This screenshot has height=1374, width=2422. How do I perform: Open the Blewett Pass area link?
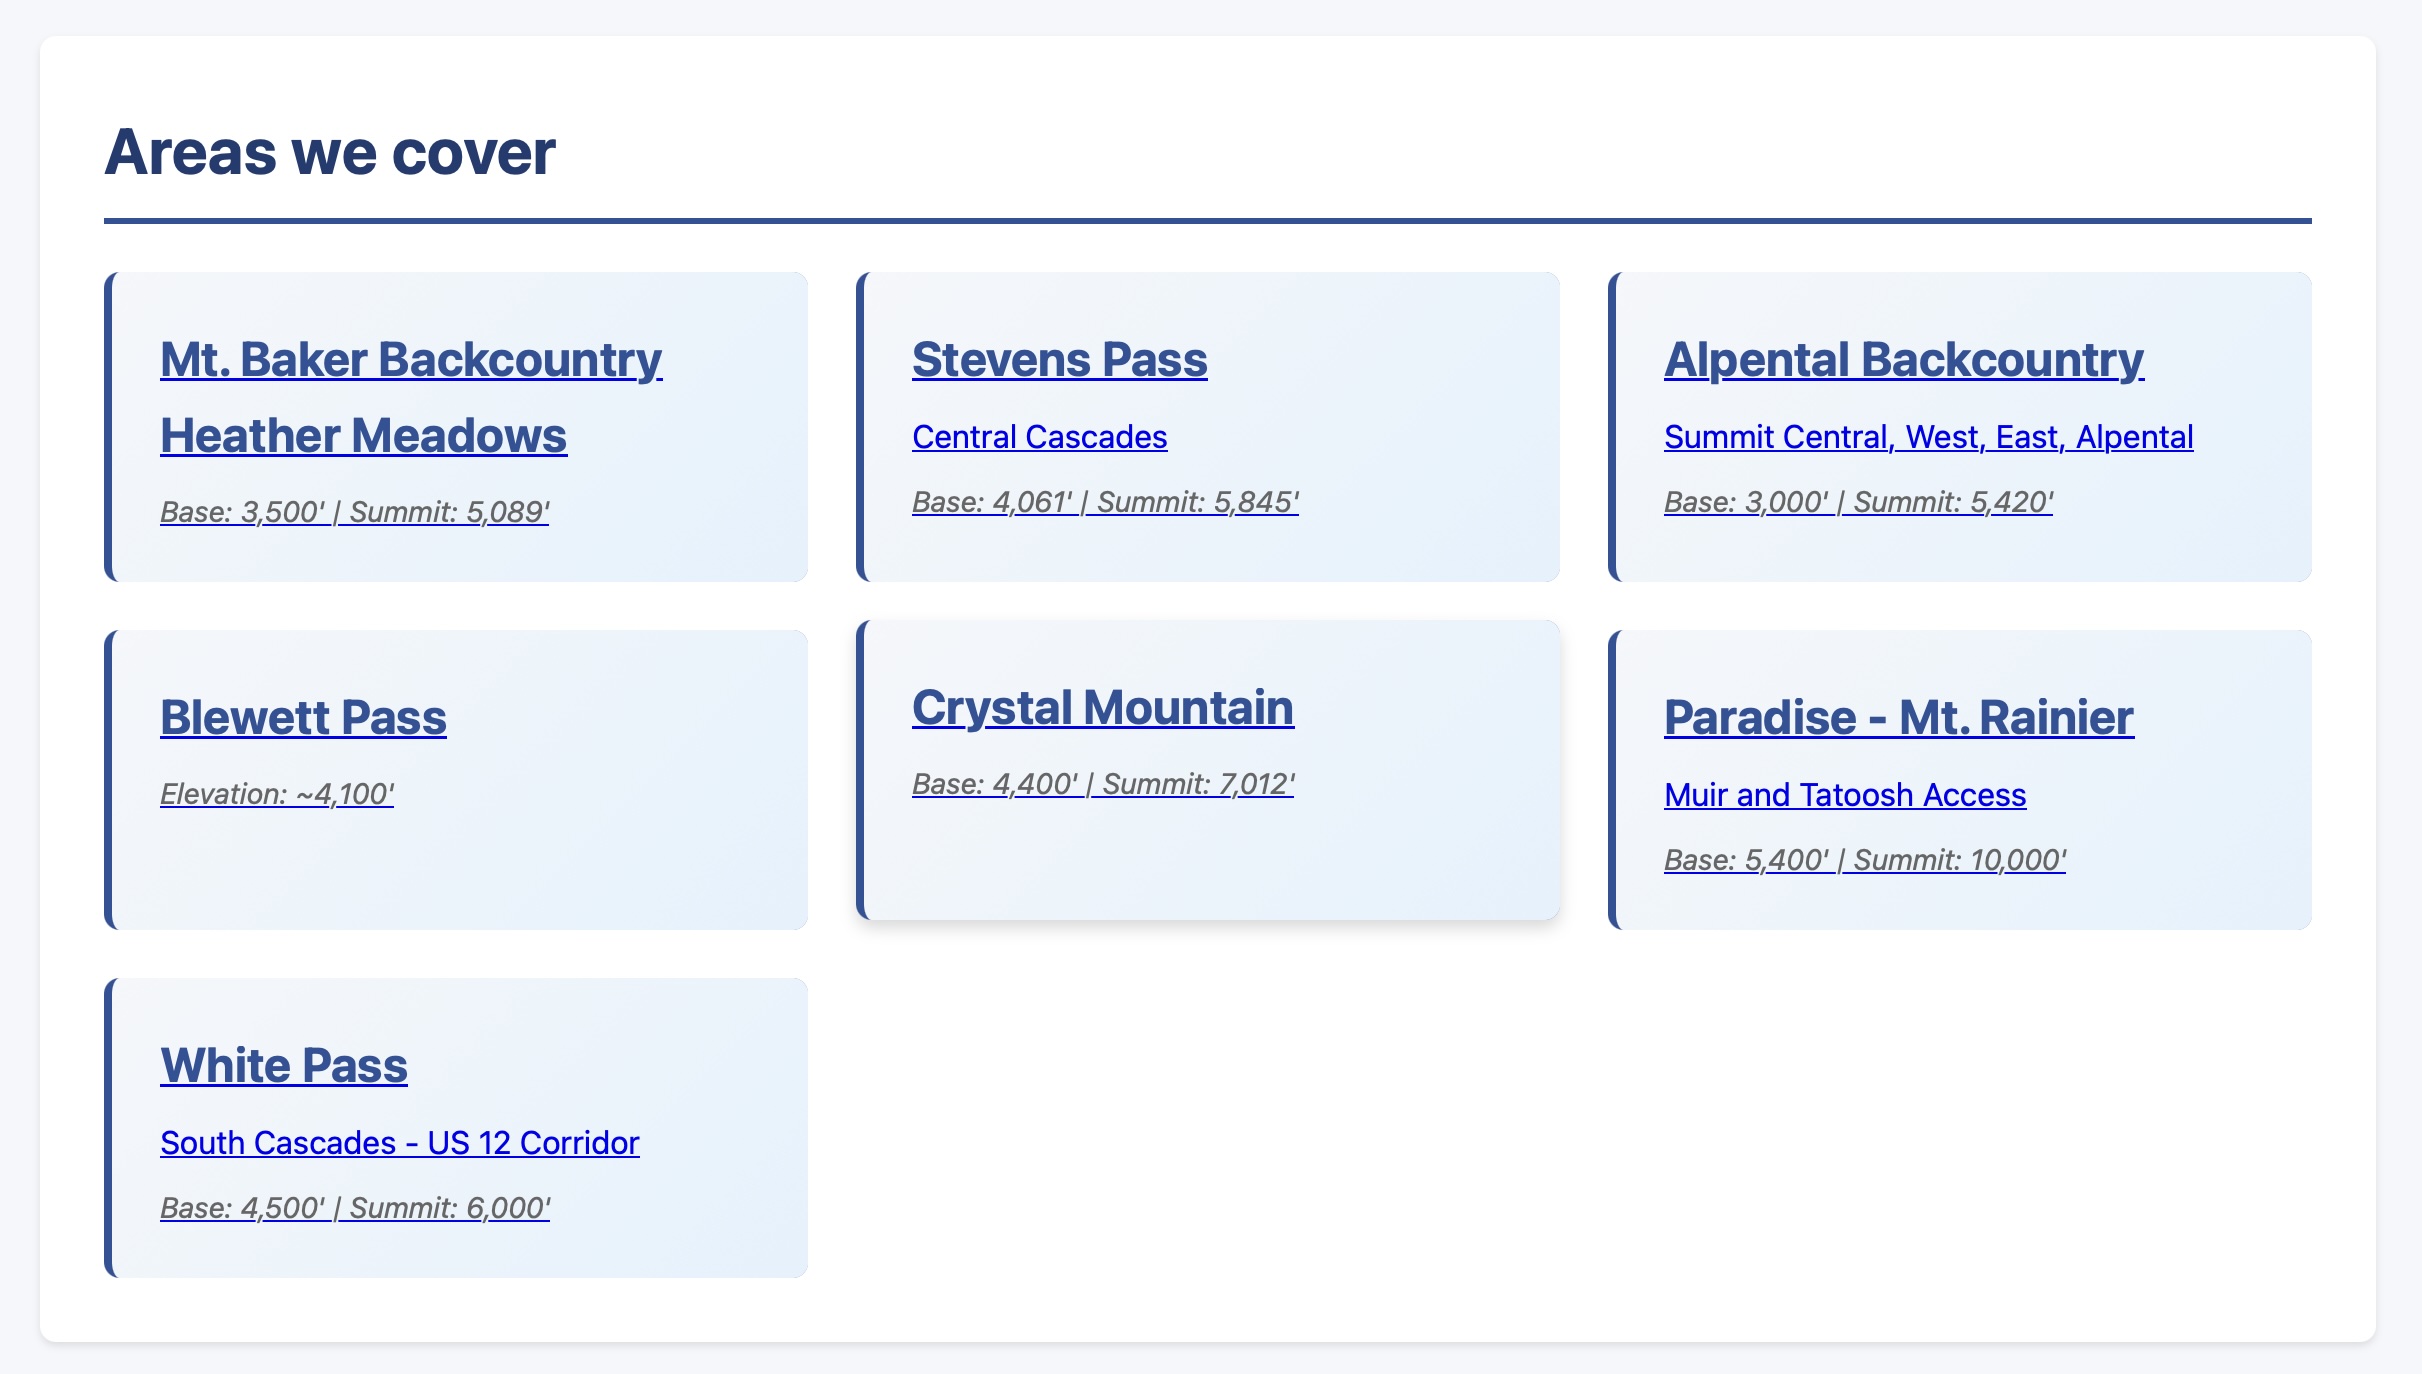click(303, 718)
